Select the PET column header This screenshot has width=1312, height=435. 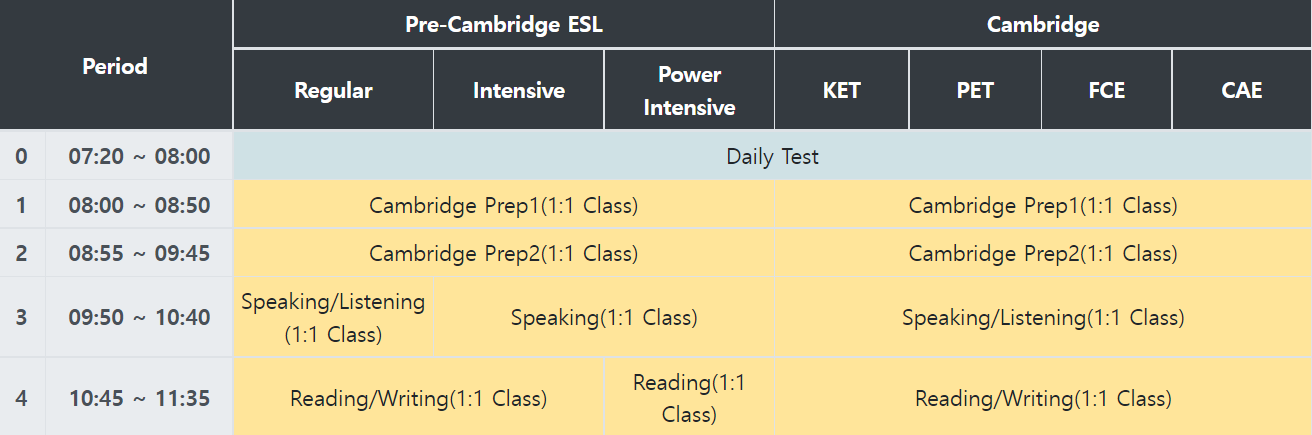(975, 90)
